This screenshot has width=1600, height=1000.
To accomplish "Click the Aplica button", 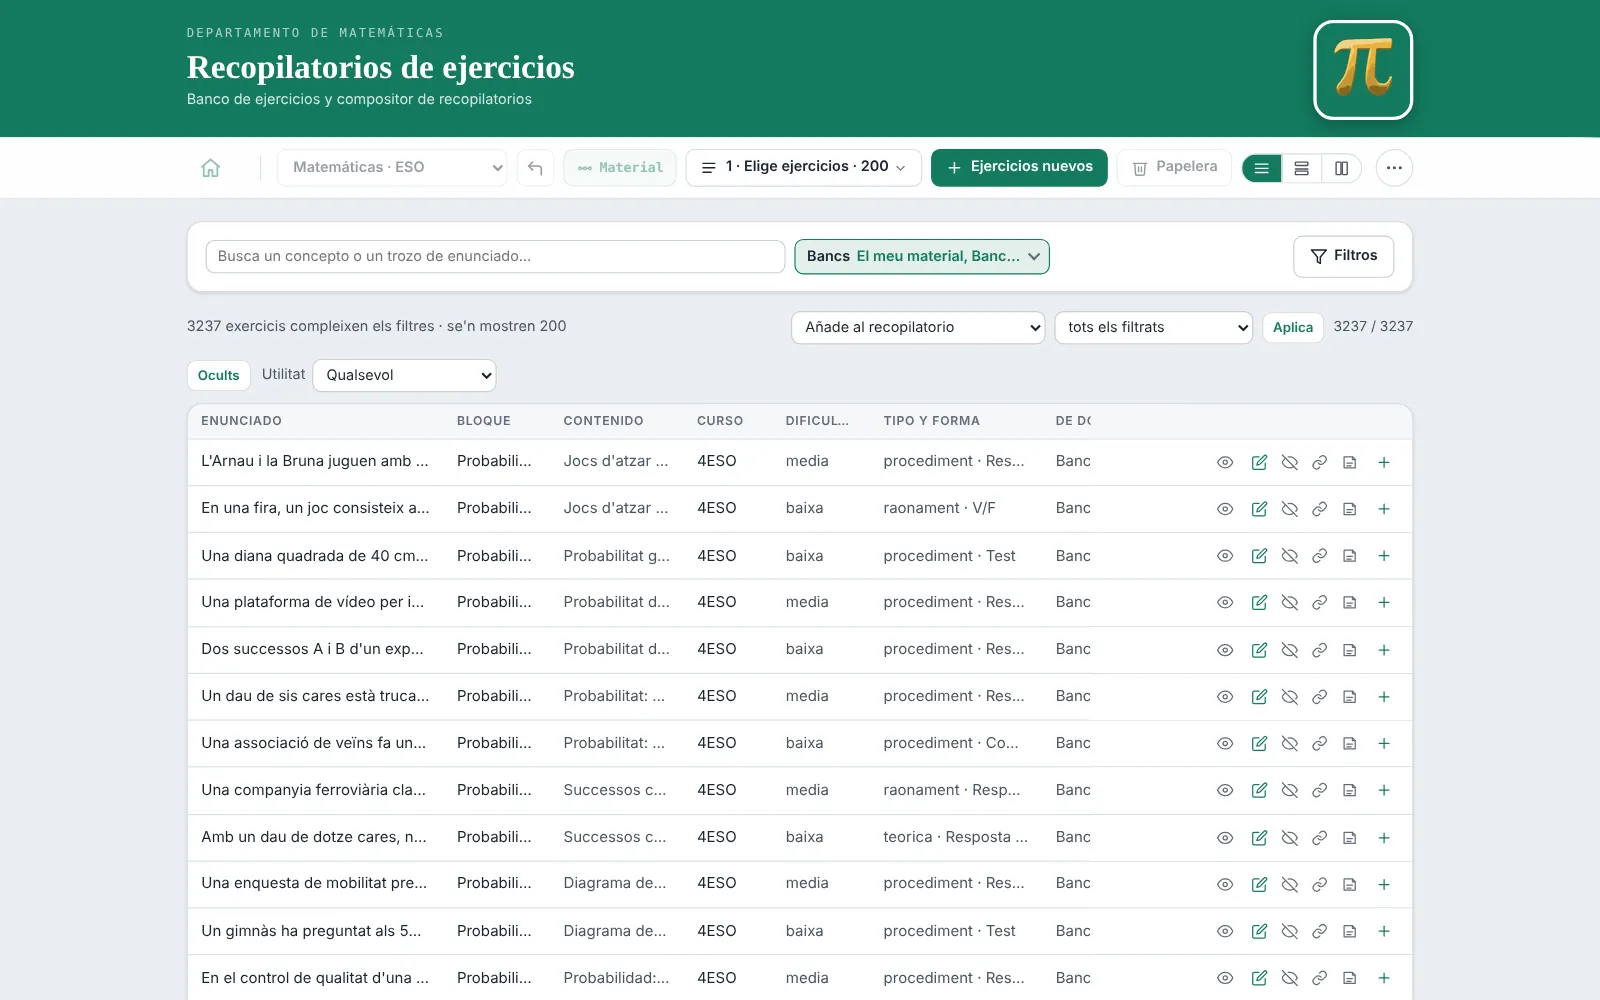I will 1292,327.
